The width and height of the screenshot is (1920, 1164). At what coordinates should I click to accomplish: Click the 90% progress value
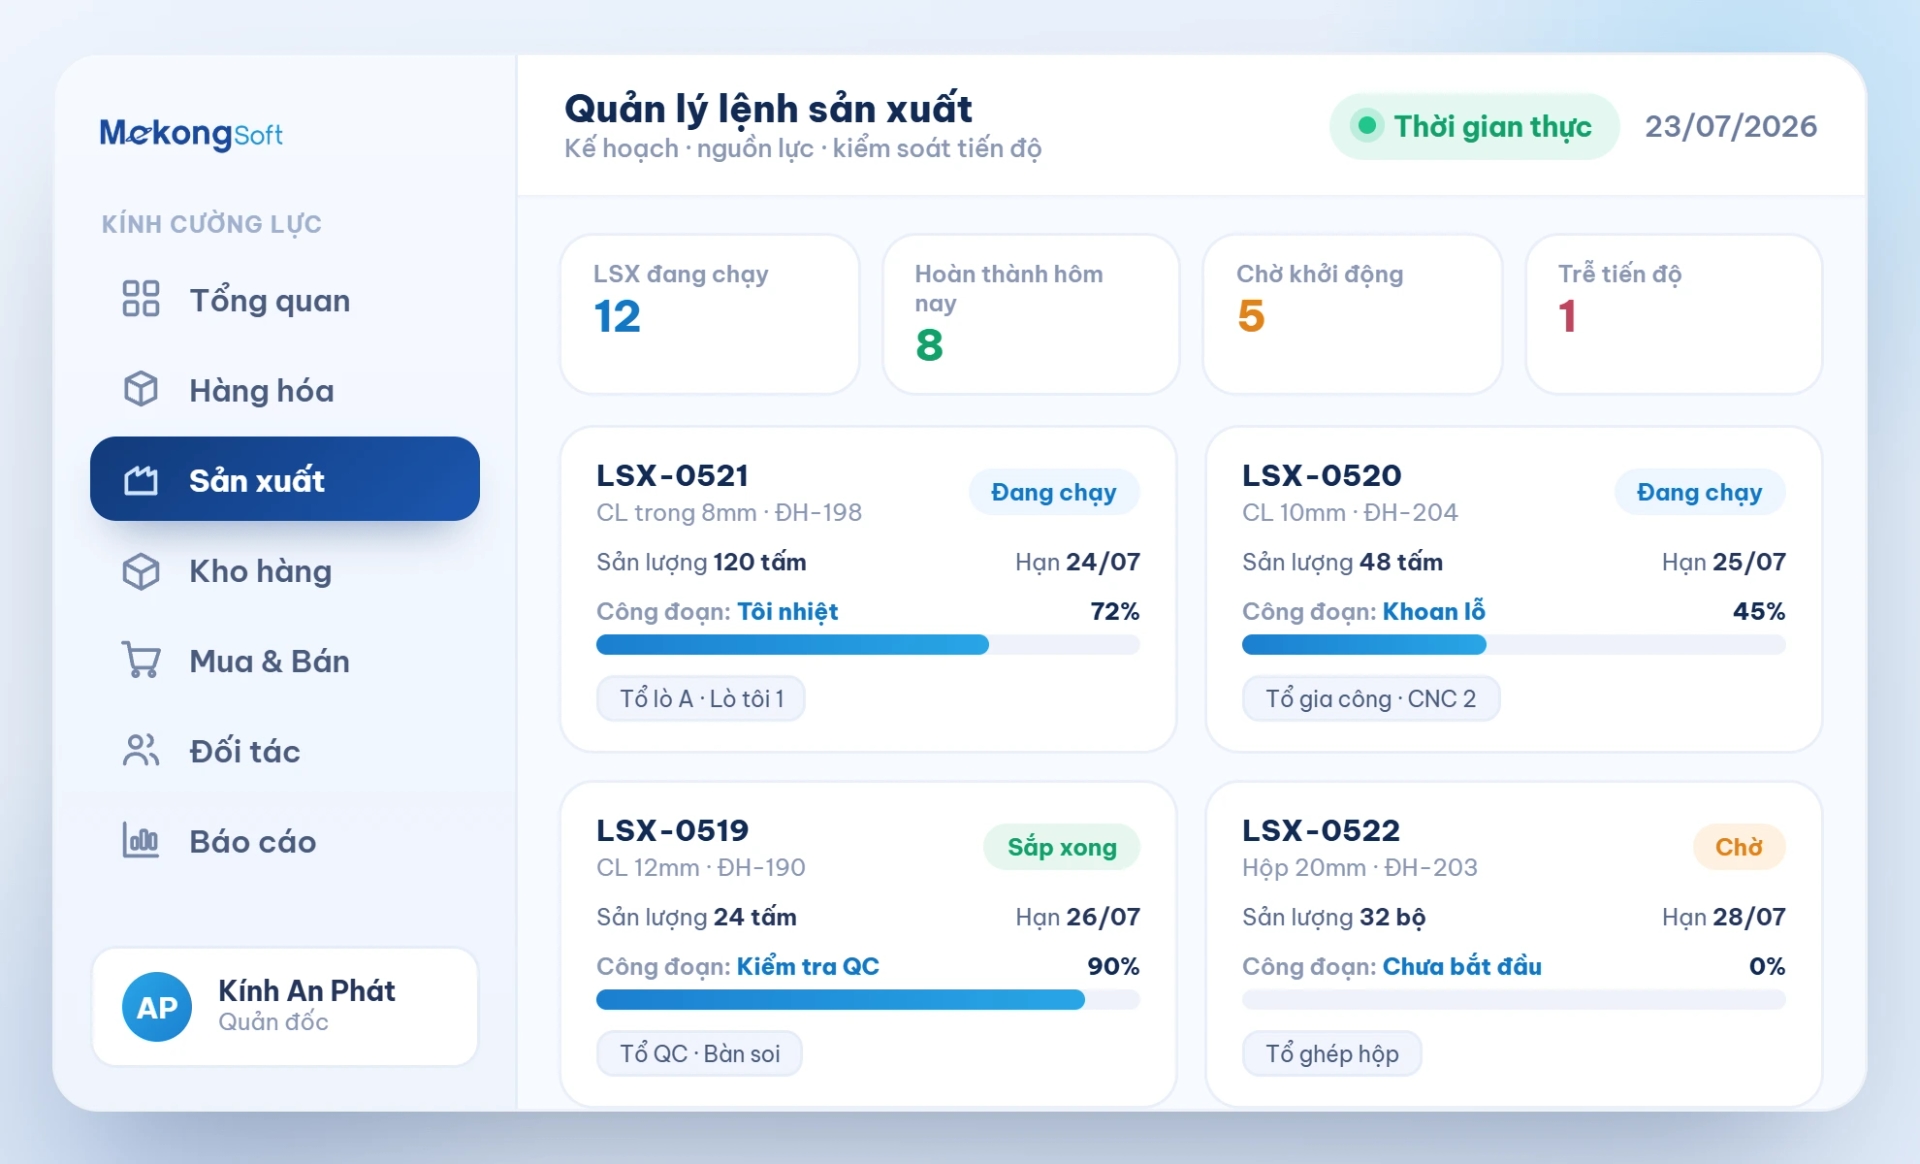coord(1114,966)
